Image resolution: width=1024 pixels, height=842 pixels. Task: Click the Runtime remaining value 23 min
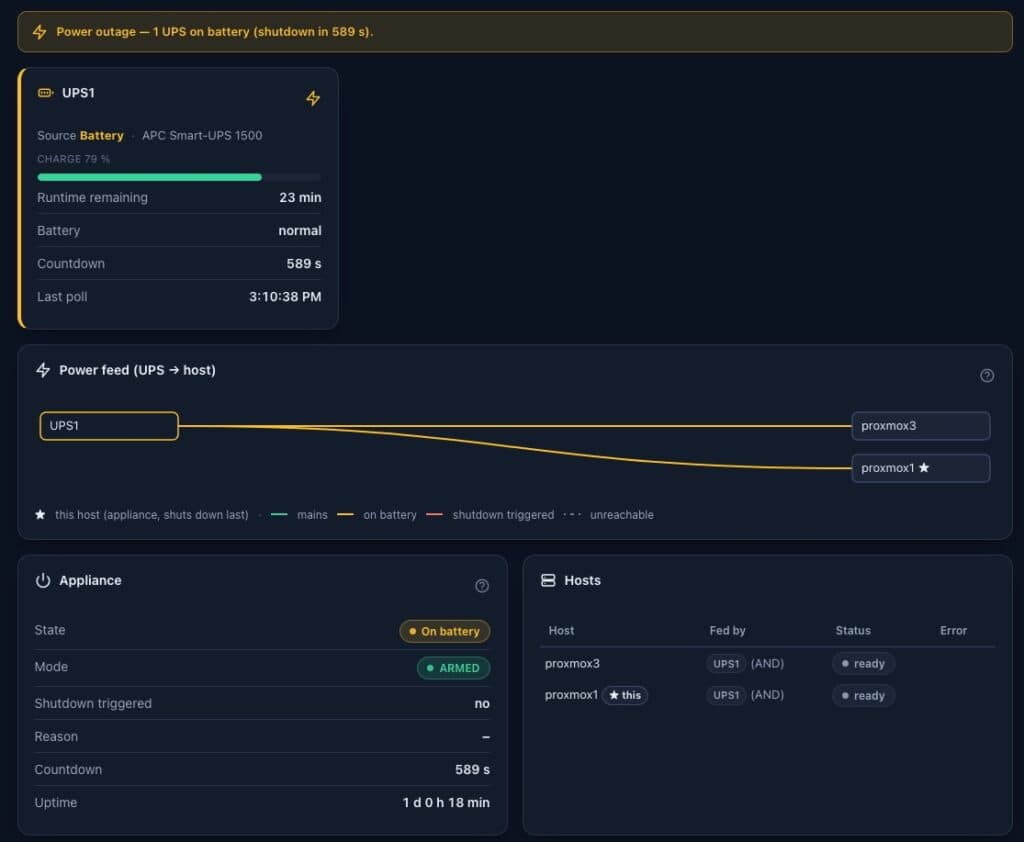point(300,197)
